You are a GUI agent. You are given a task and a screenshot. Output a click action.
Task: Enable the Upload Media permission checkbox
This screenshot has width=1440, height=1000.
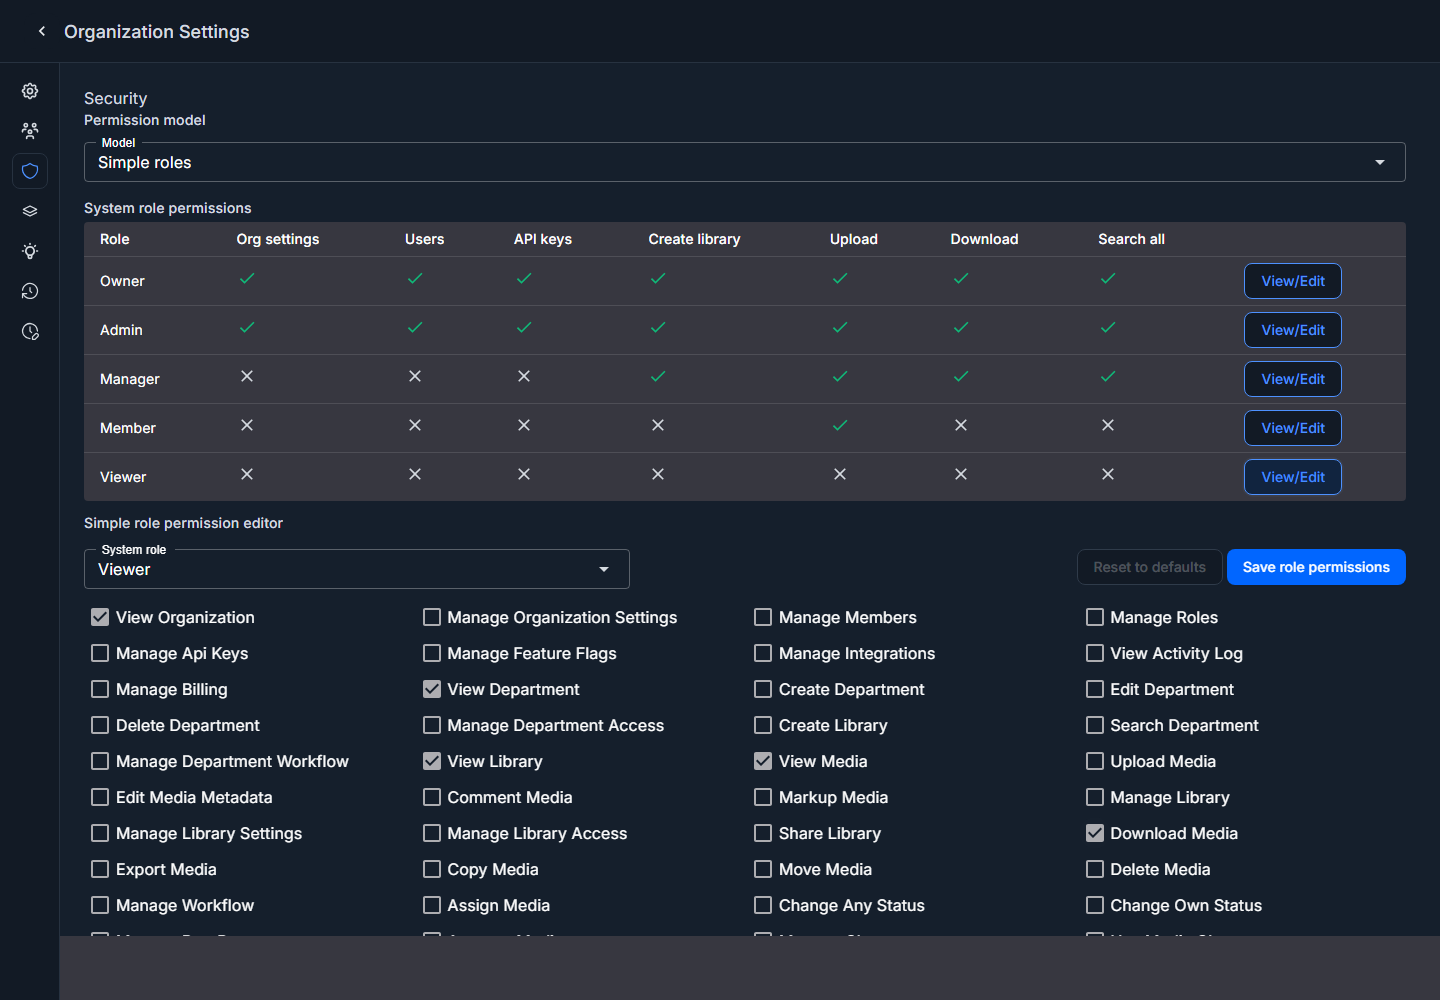click(x=1095, y=761)
